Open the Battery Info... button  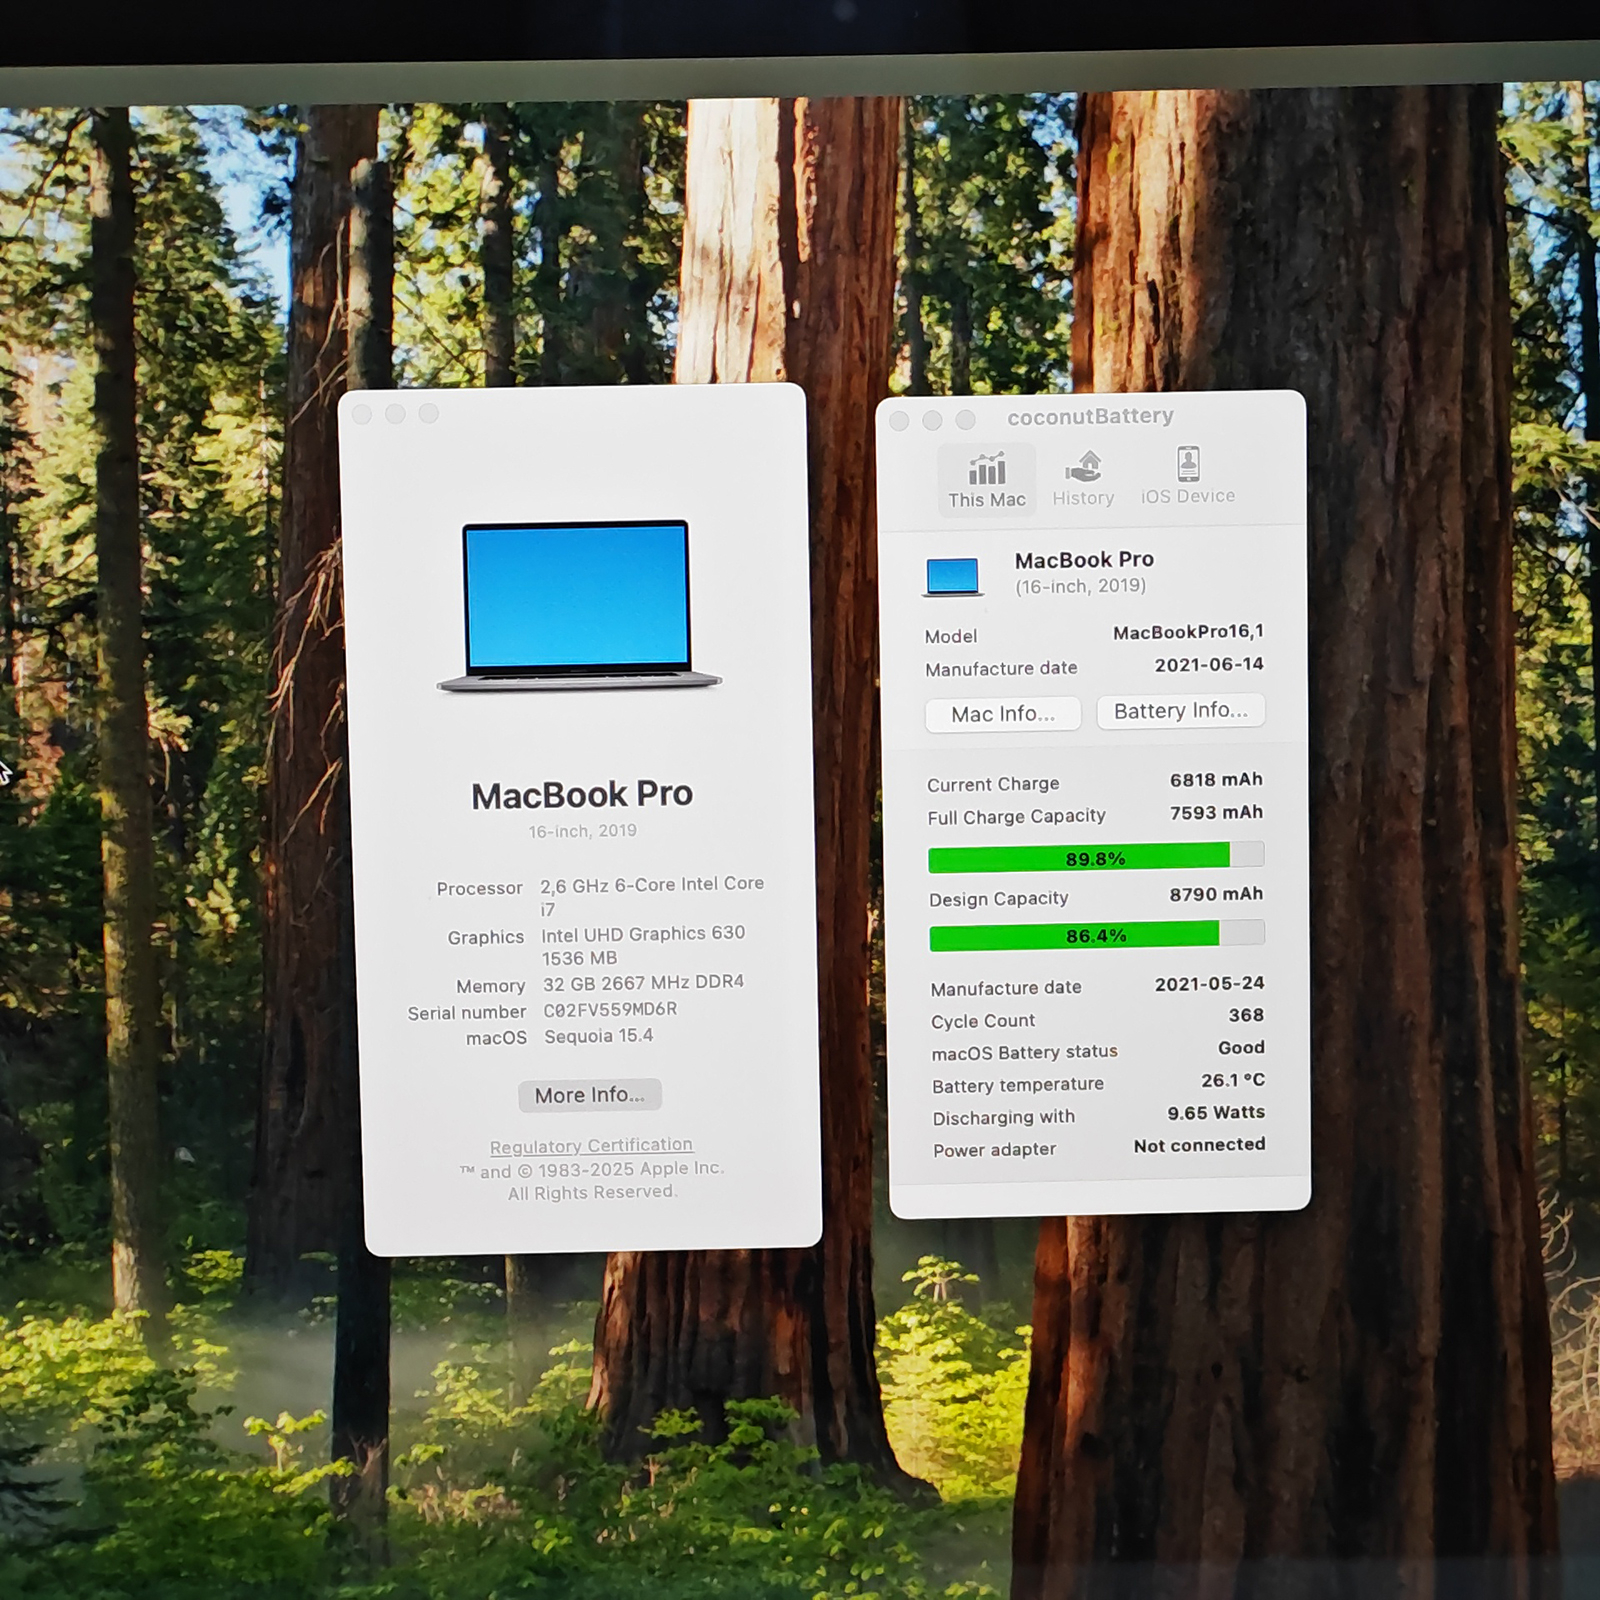[x=1181, y=711]
